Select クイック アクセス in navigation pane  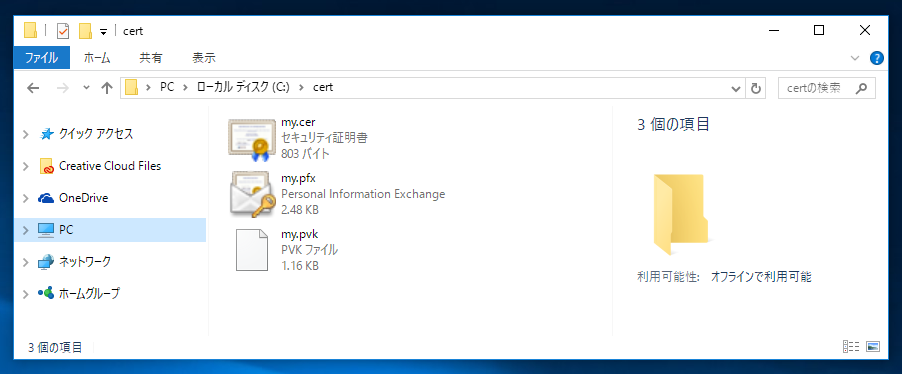coord(96,134)
